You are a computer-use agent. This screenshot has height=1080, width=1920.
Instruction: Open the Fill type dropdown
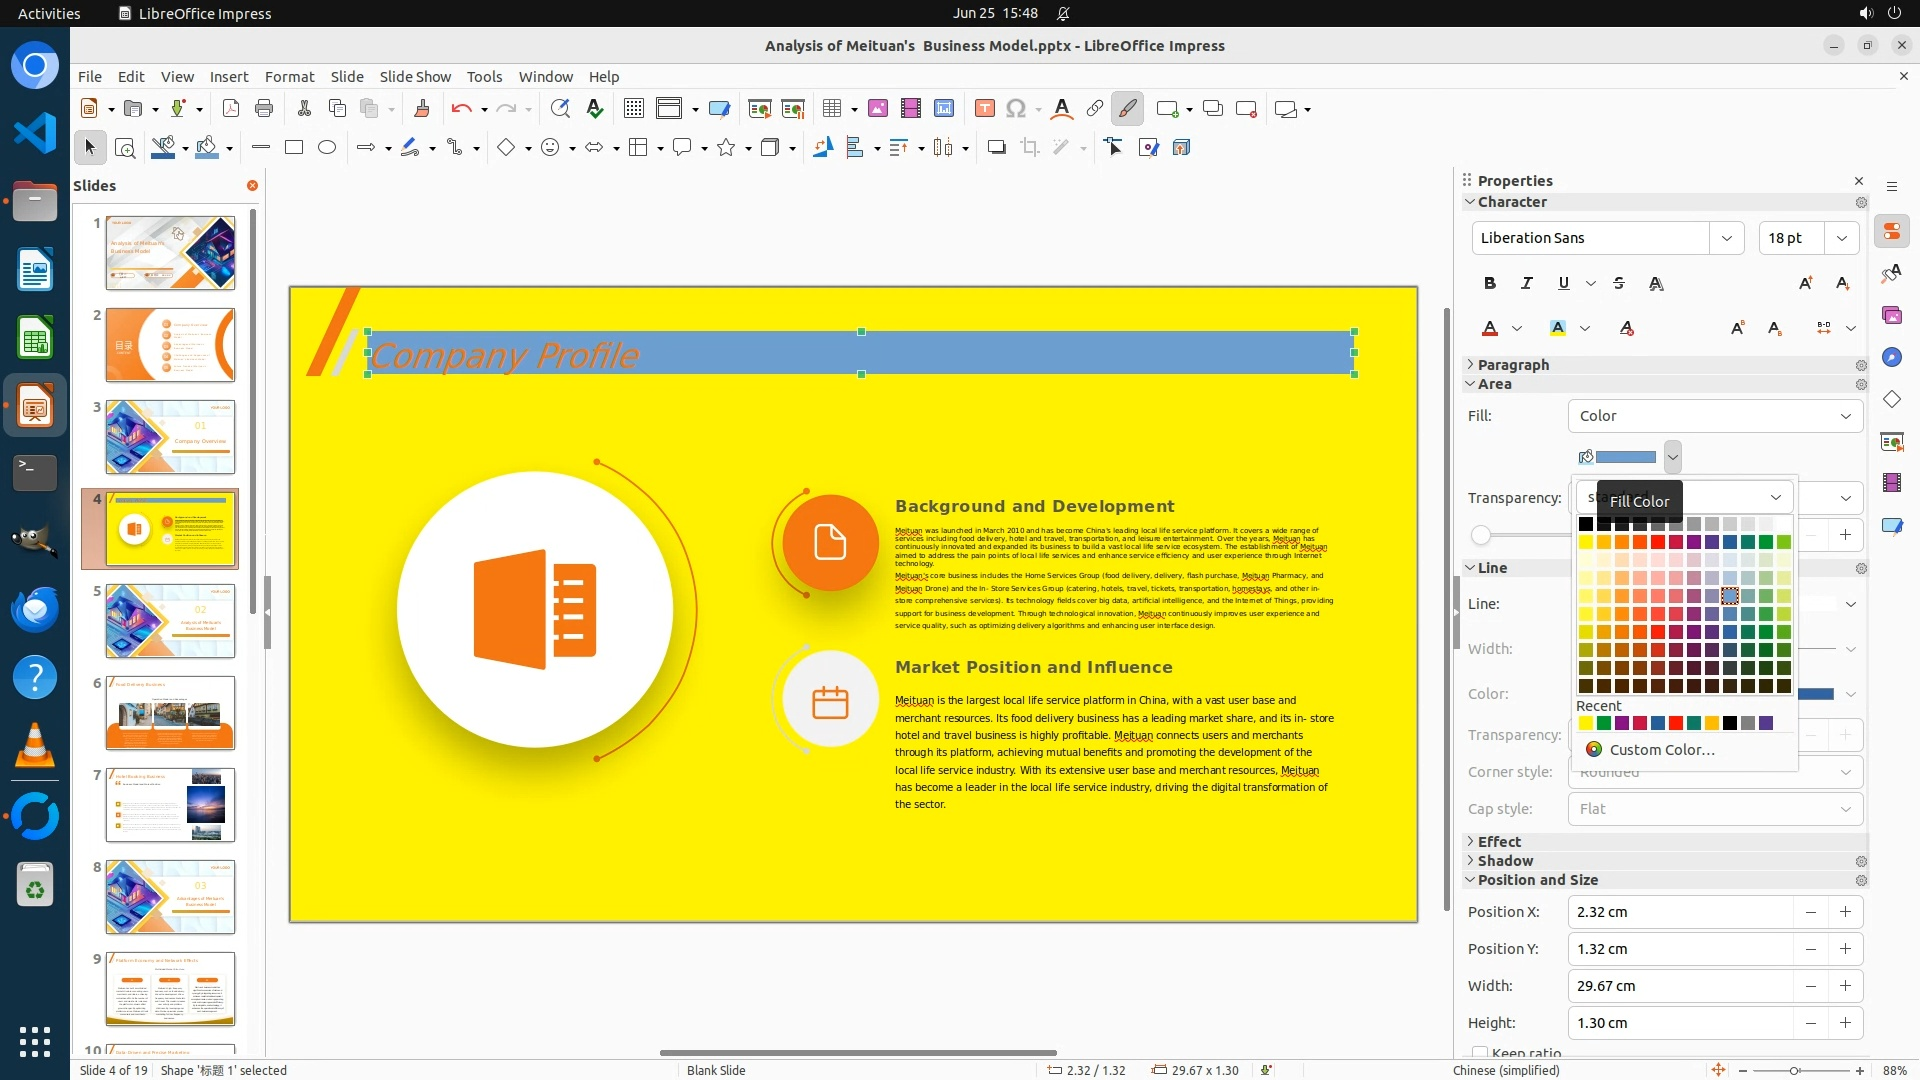tap(1715, 416)
